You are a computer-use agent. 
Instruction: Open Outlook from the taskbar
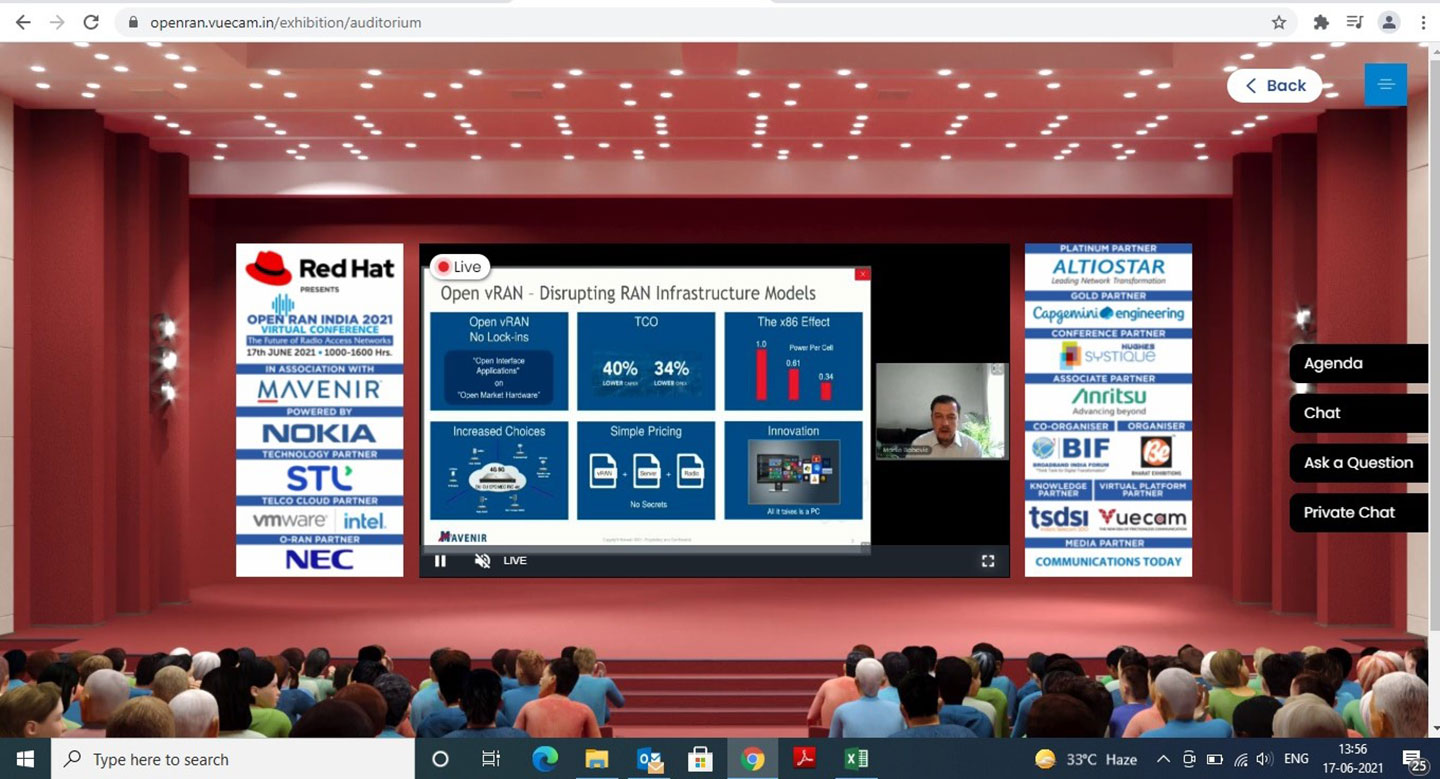click(649, 759)
